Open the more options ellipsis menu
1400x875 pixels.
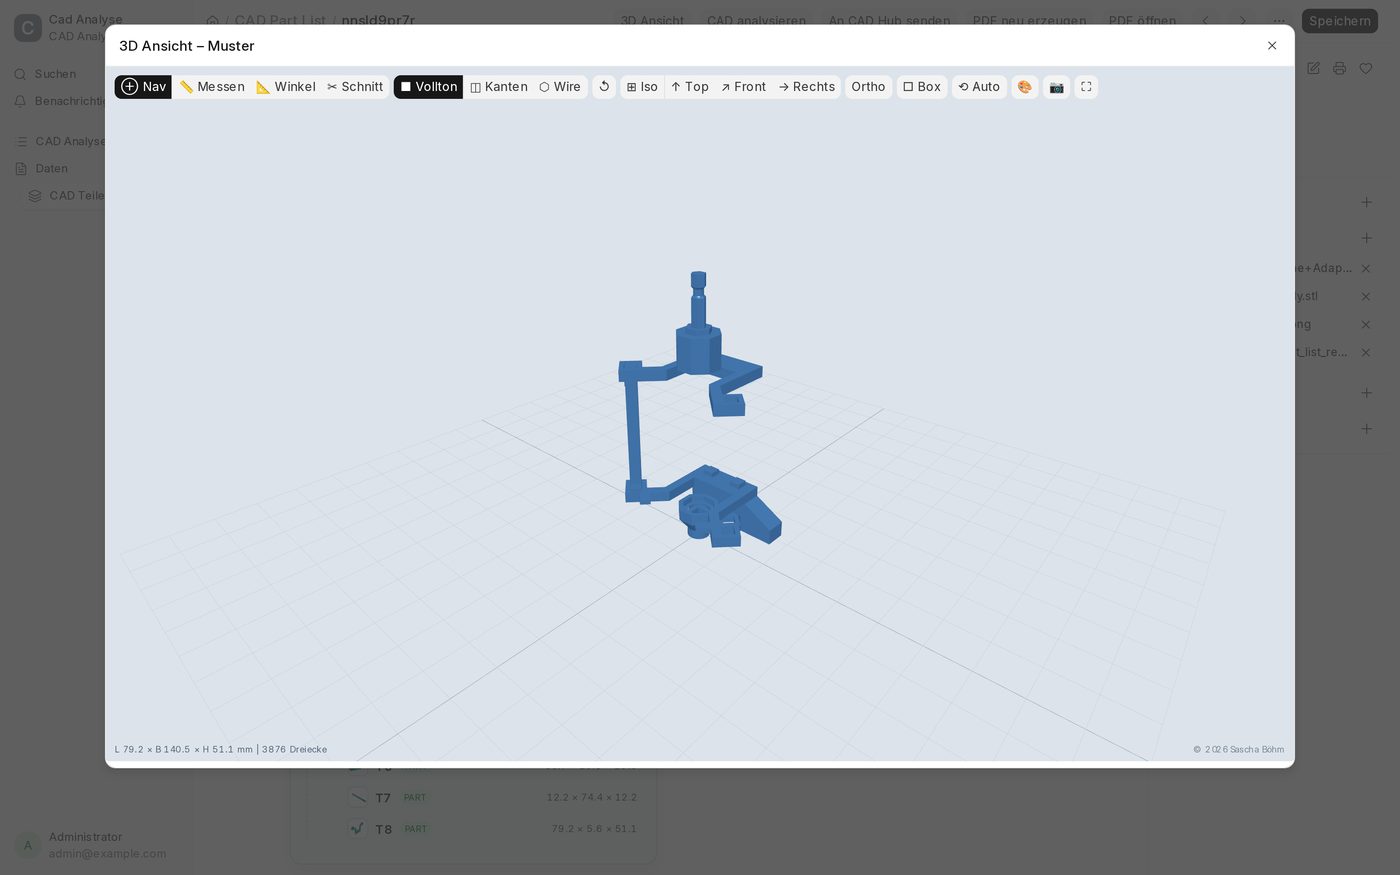point(1279,21)
